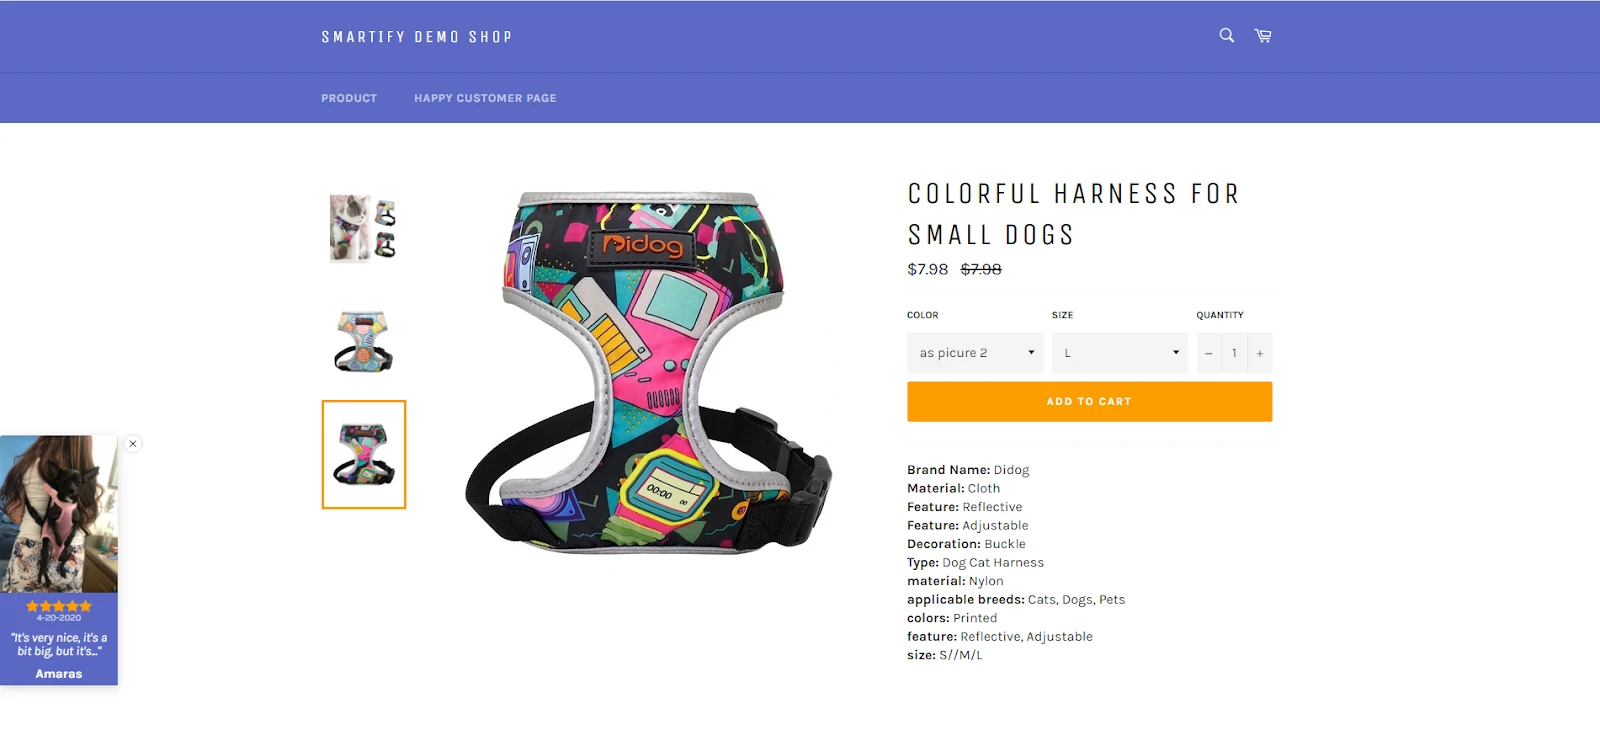This screenshot has width=1600, height=741.
Task: Open the review photo in popup
Action: [x=59, y=514]
